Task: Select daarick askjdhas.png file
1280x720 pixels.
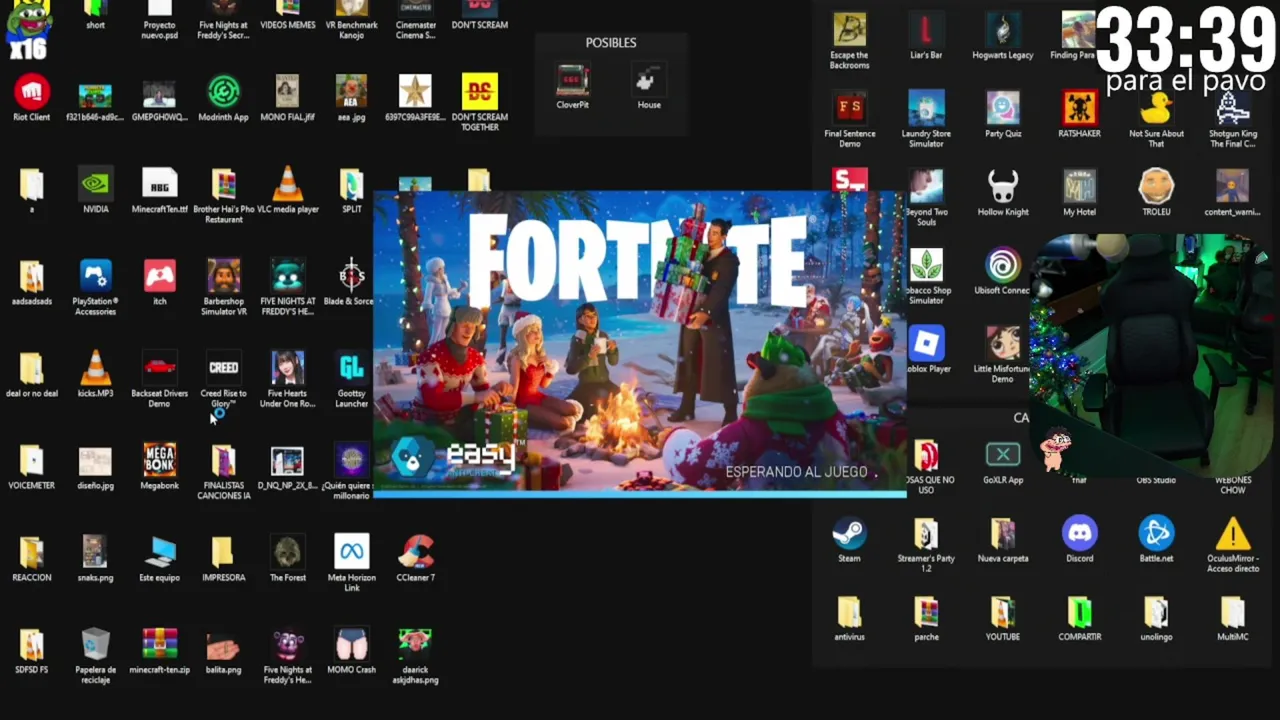Action: tap(415, 645)
